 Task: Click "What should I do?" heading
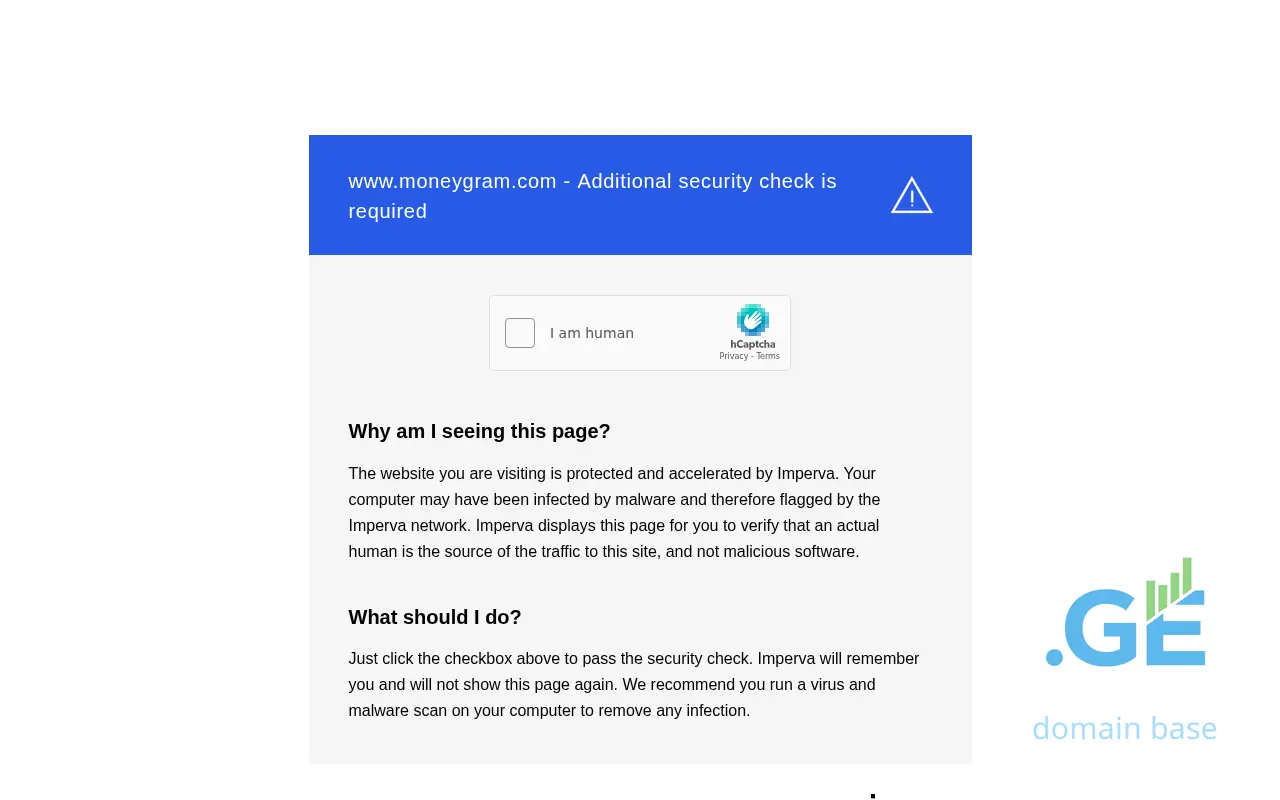coord(435,617)
